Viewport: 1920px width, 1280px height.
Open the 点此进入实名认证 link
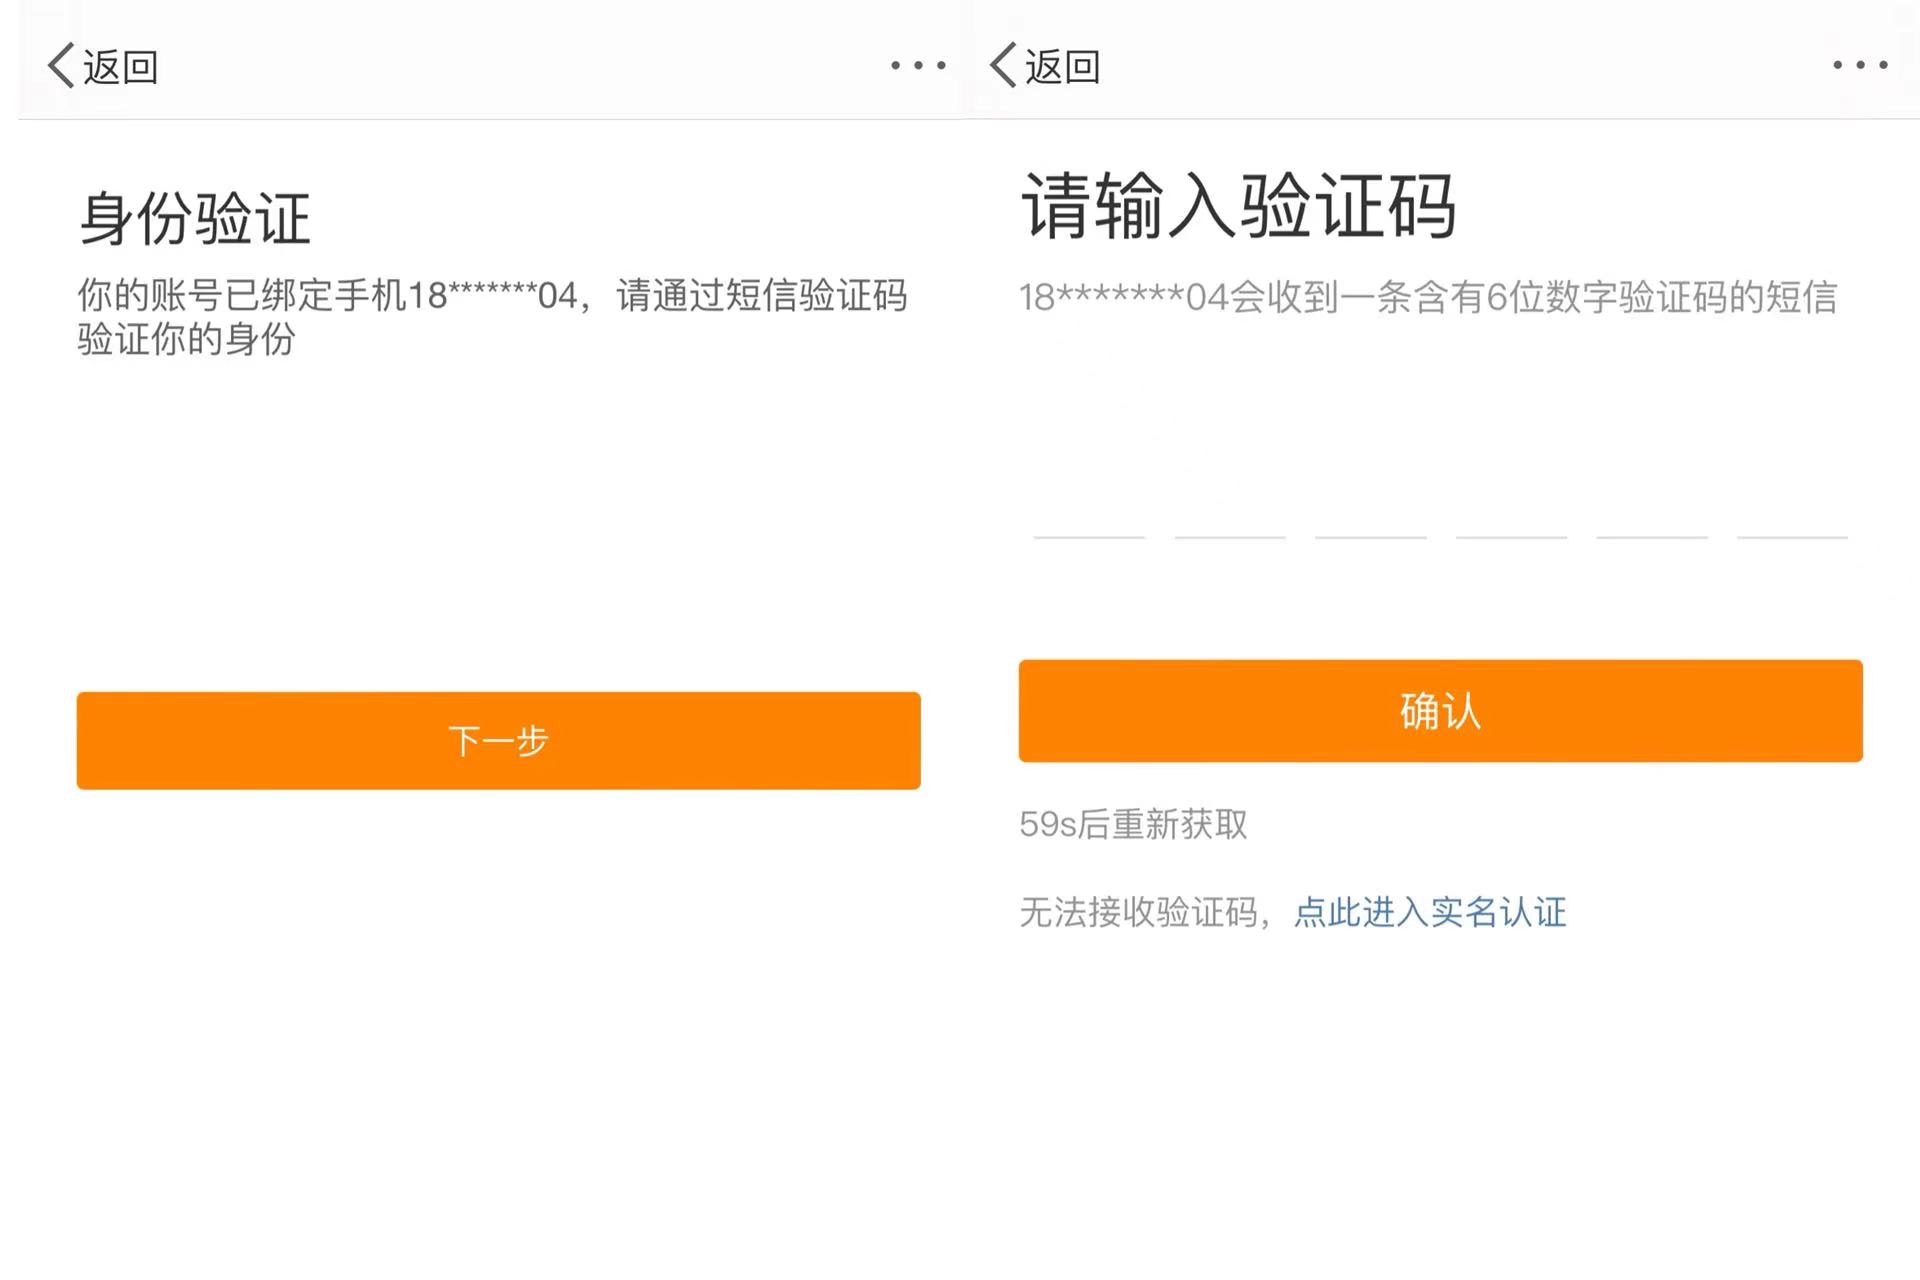(x=1430, y=912)
